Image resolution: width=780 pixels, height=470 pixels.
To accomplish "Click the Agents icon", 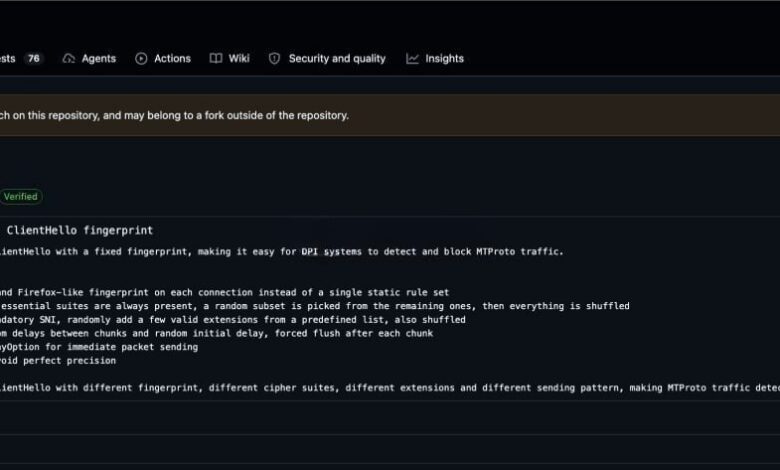I will coord(69,59).
